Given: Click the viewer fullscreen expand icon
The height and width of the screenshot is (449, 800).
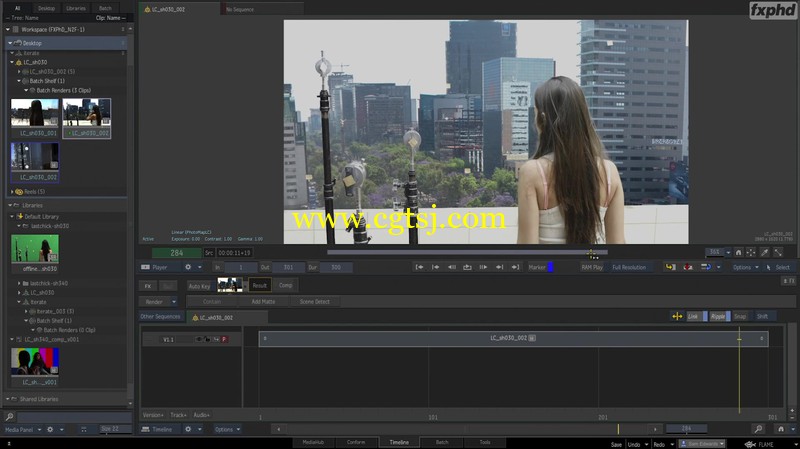Looking at the screenshot, I should click(x=778, y=252).
